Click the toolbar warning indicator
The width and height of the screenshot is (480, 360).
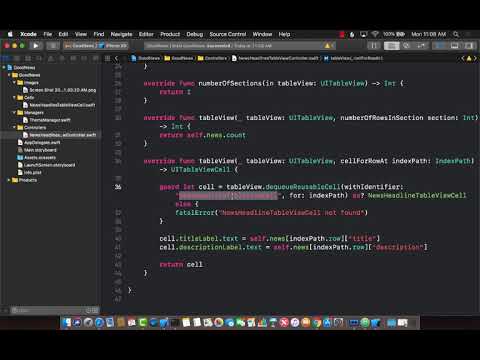[327, 46]
